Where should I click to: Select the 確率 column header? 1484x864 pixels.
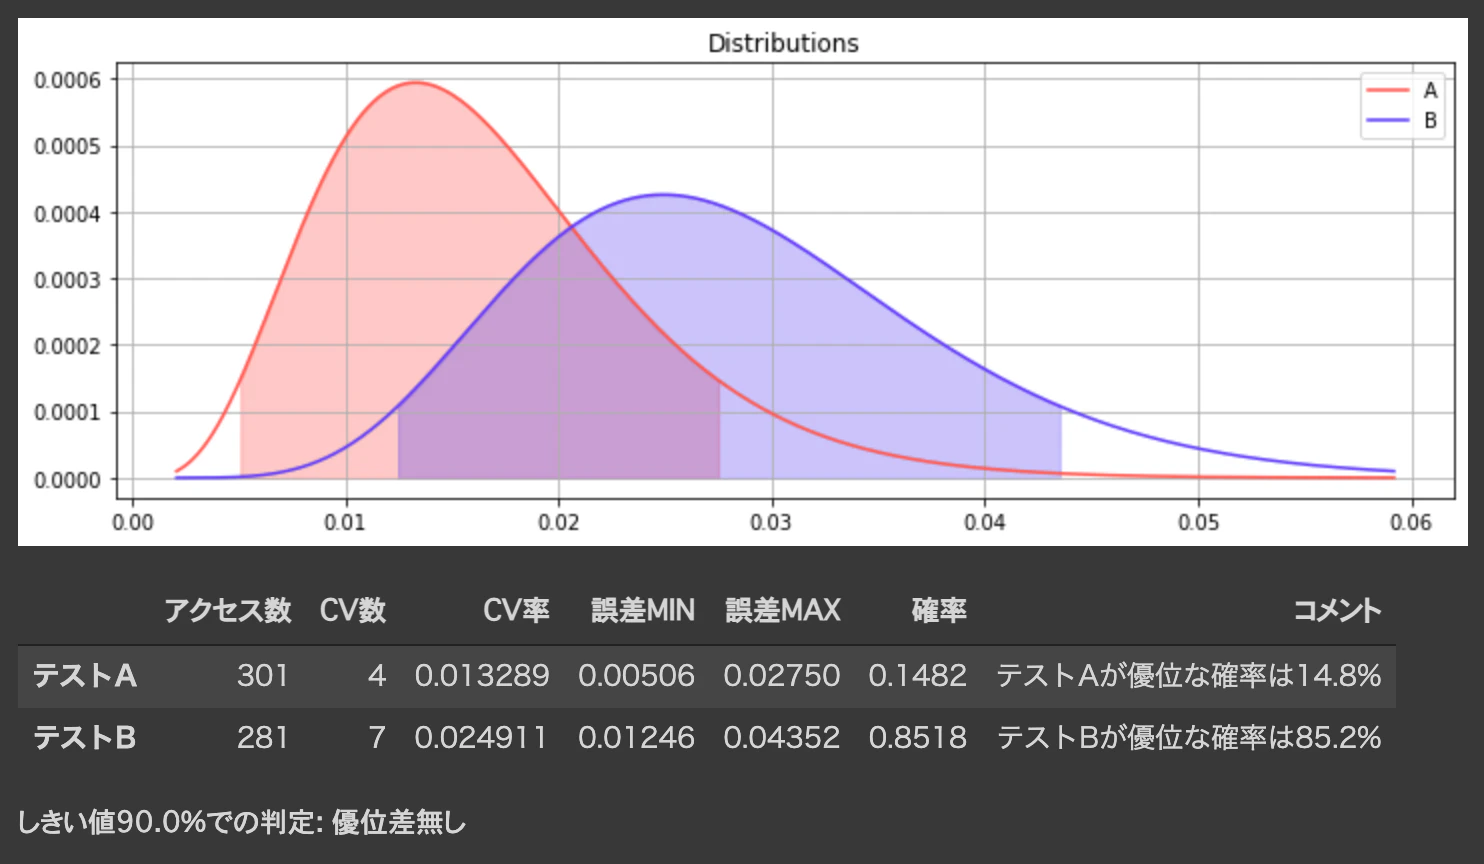939,610
